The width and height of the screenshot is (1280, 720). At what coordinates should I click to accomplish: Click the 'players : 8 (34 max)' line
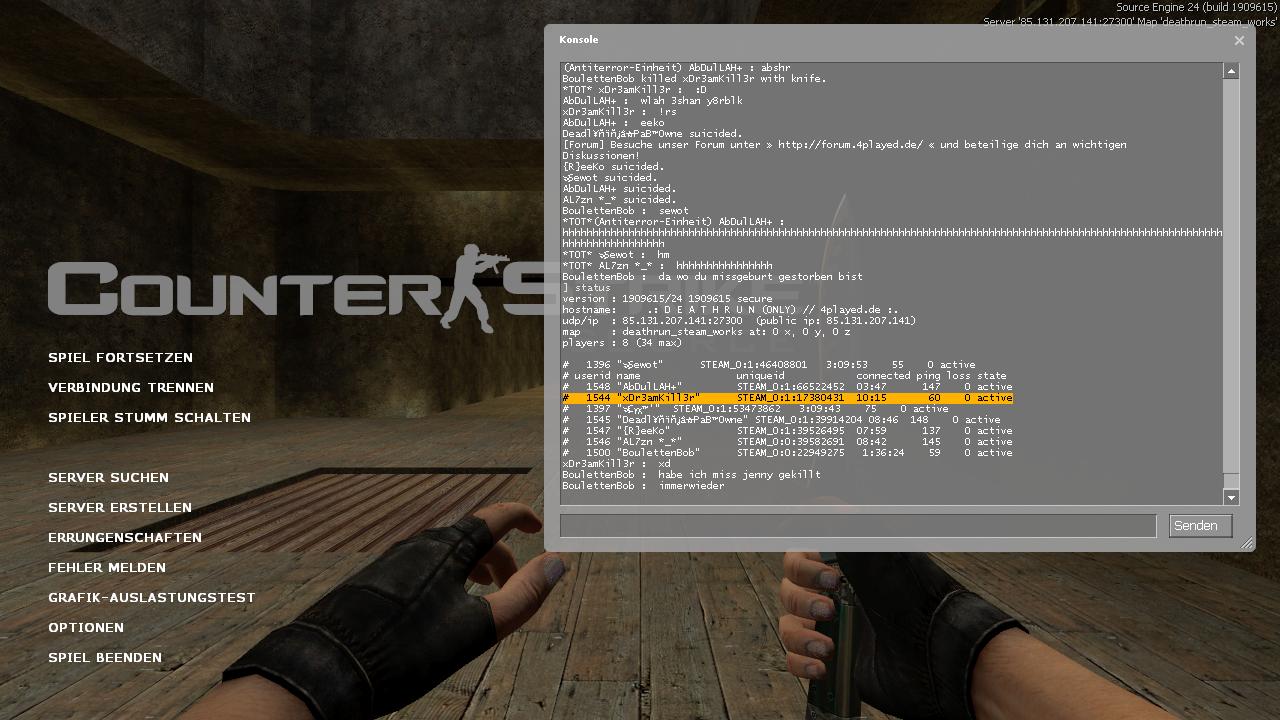pos(622,343)
